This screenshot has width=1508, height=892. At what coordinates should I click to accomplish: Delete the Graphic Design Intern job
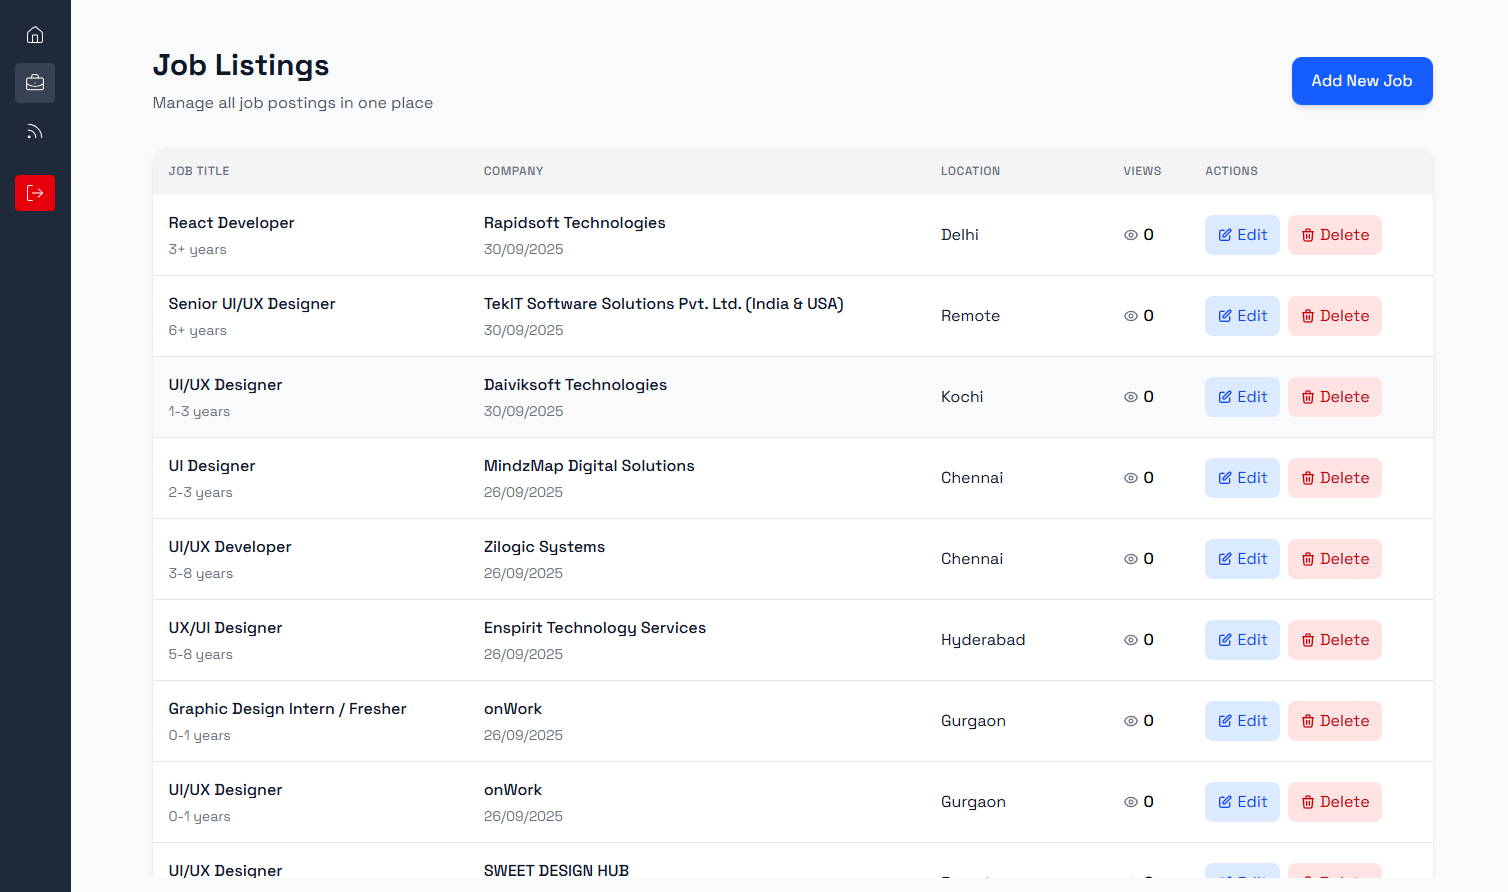tap(1335, 721)
